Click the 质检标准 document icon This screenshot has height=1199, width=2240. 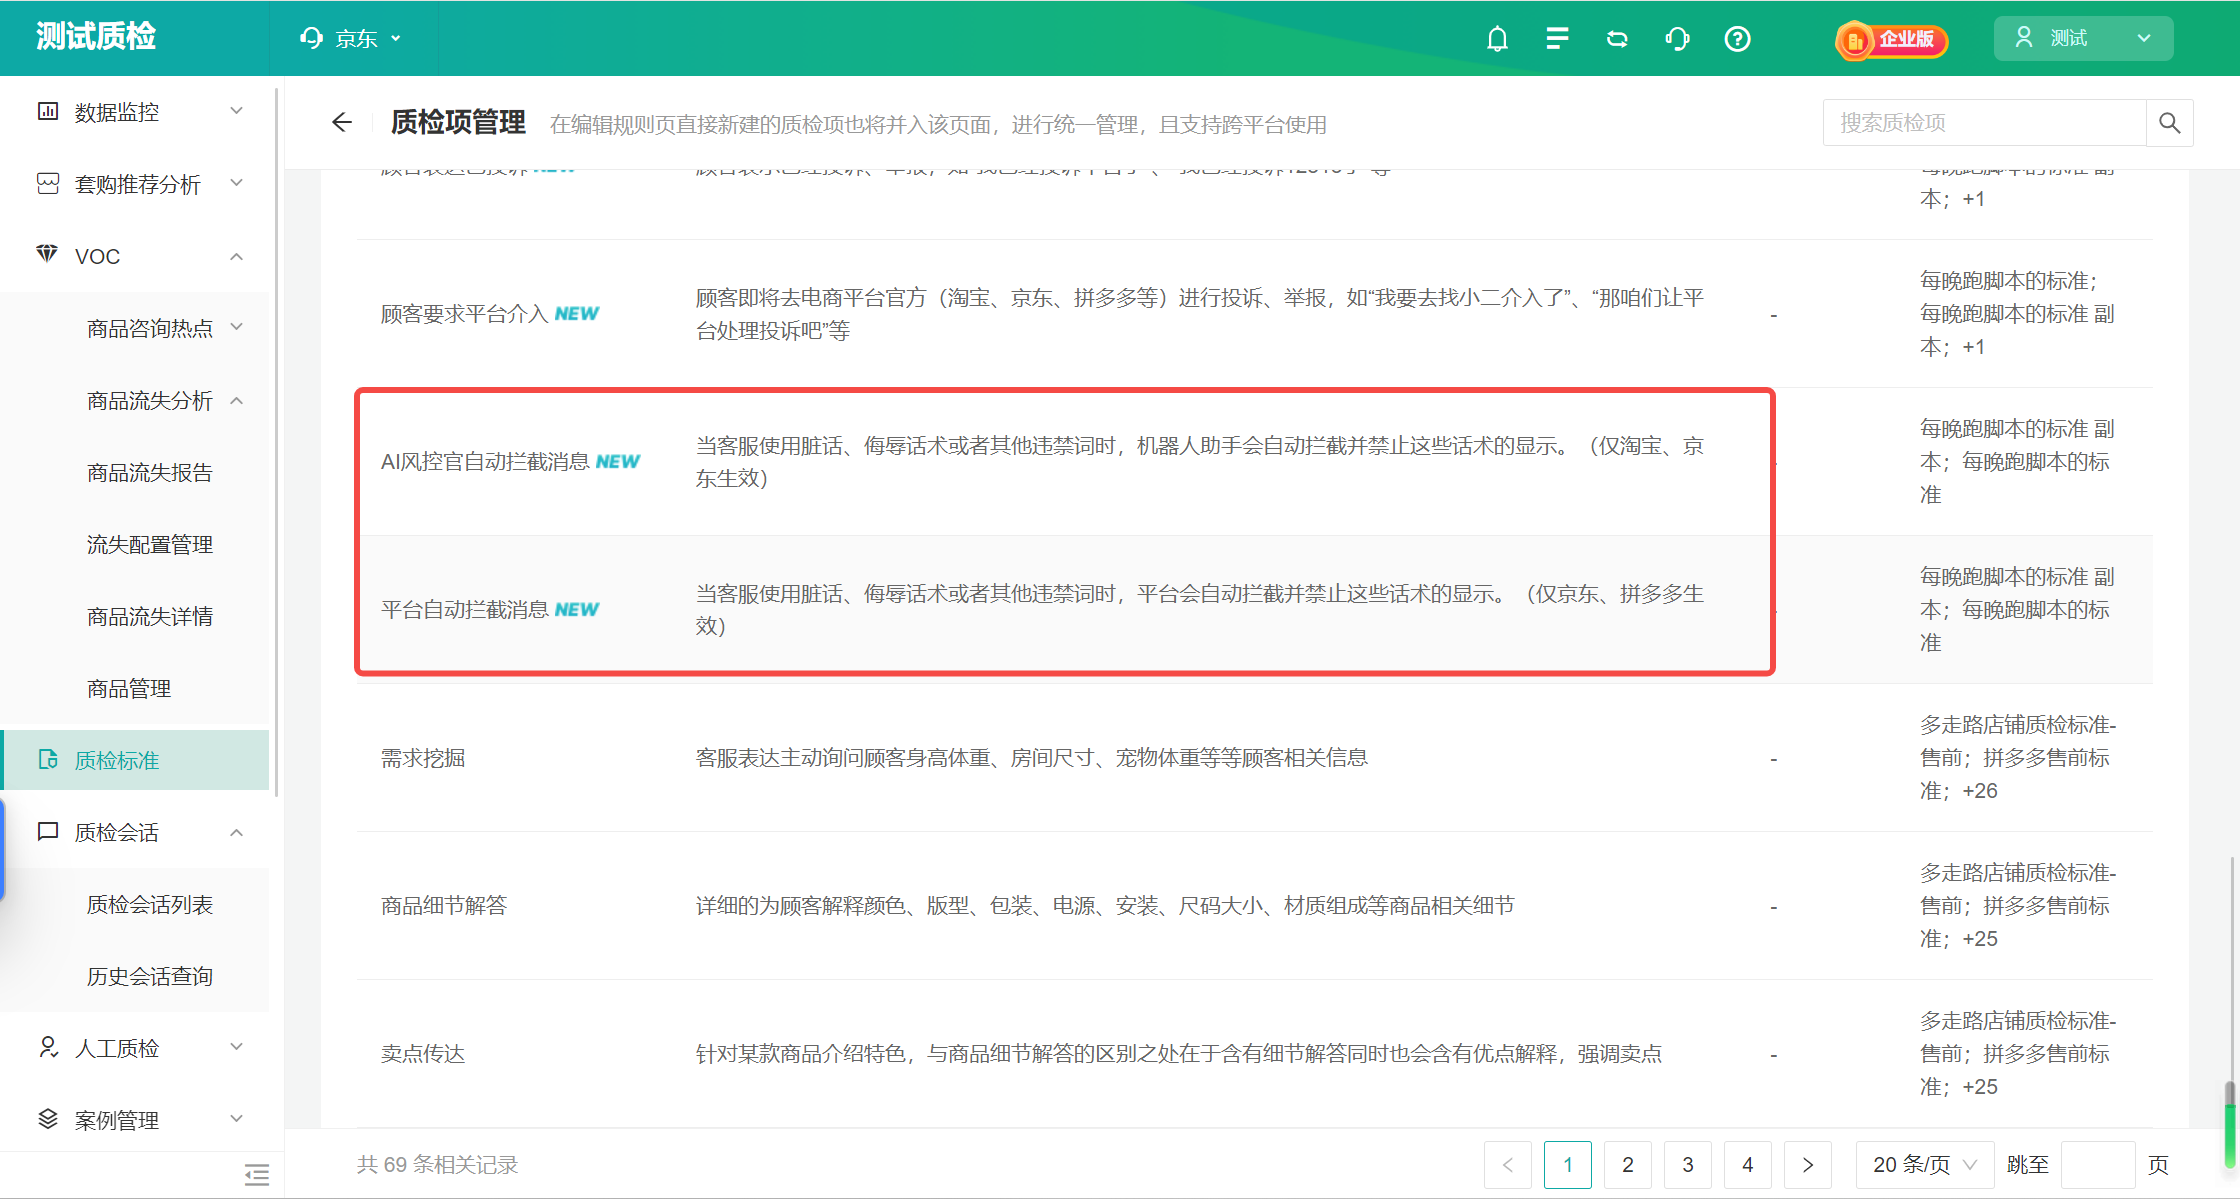[48, 760]
